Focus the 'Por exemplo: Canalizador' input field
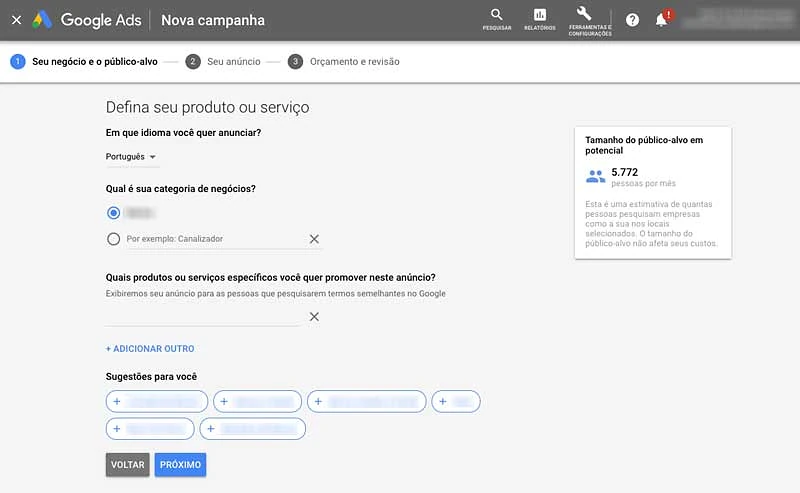Image resolution: width=800 pixels, height=493 pixels. pyautogui.click(x=214, y=239)
